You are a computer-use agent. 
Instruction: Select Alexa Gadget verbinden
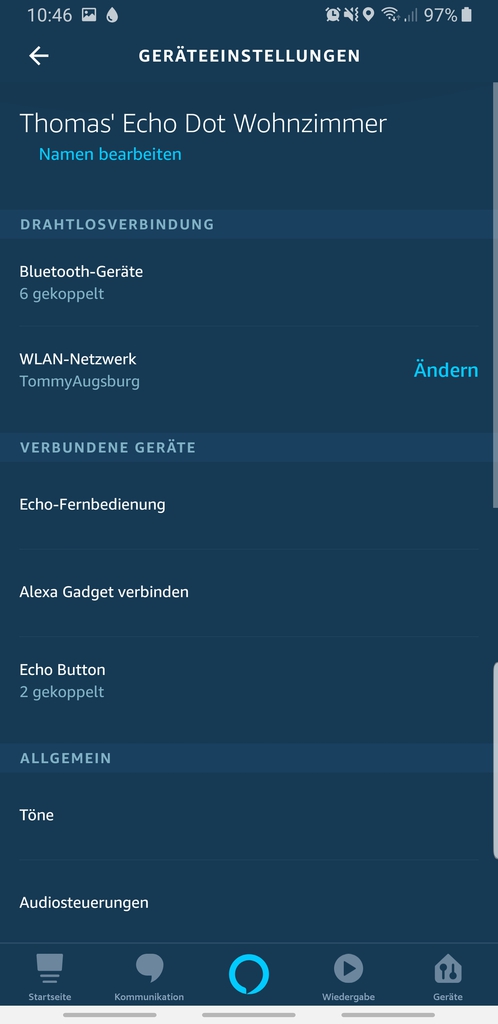249,592
